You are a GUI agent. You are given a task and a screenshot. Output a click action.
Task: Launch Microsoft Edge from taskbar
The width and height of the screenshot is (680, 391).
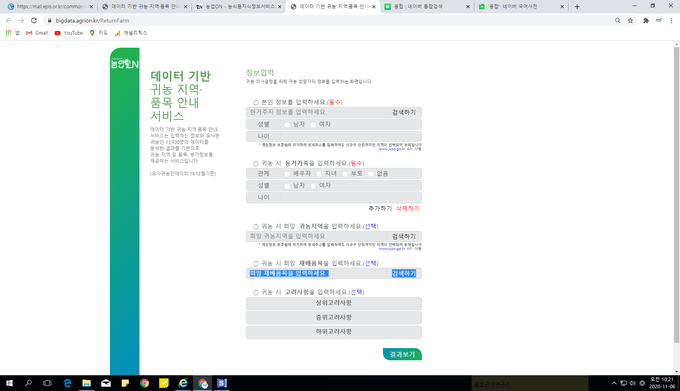click(x=67, y=383)
